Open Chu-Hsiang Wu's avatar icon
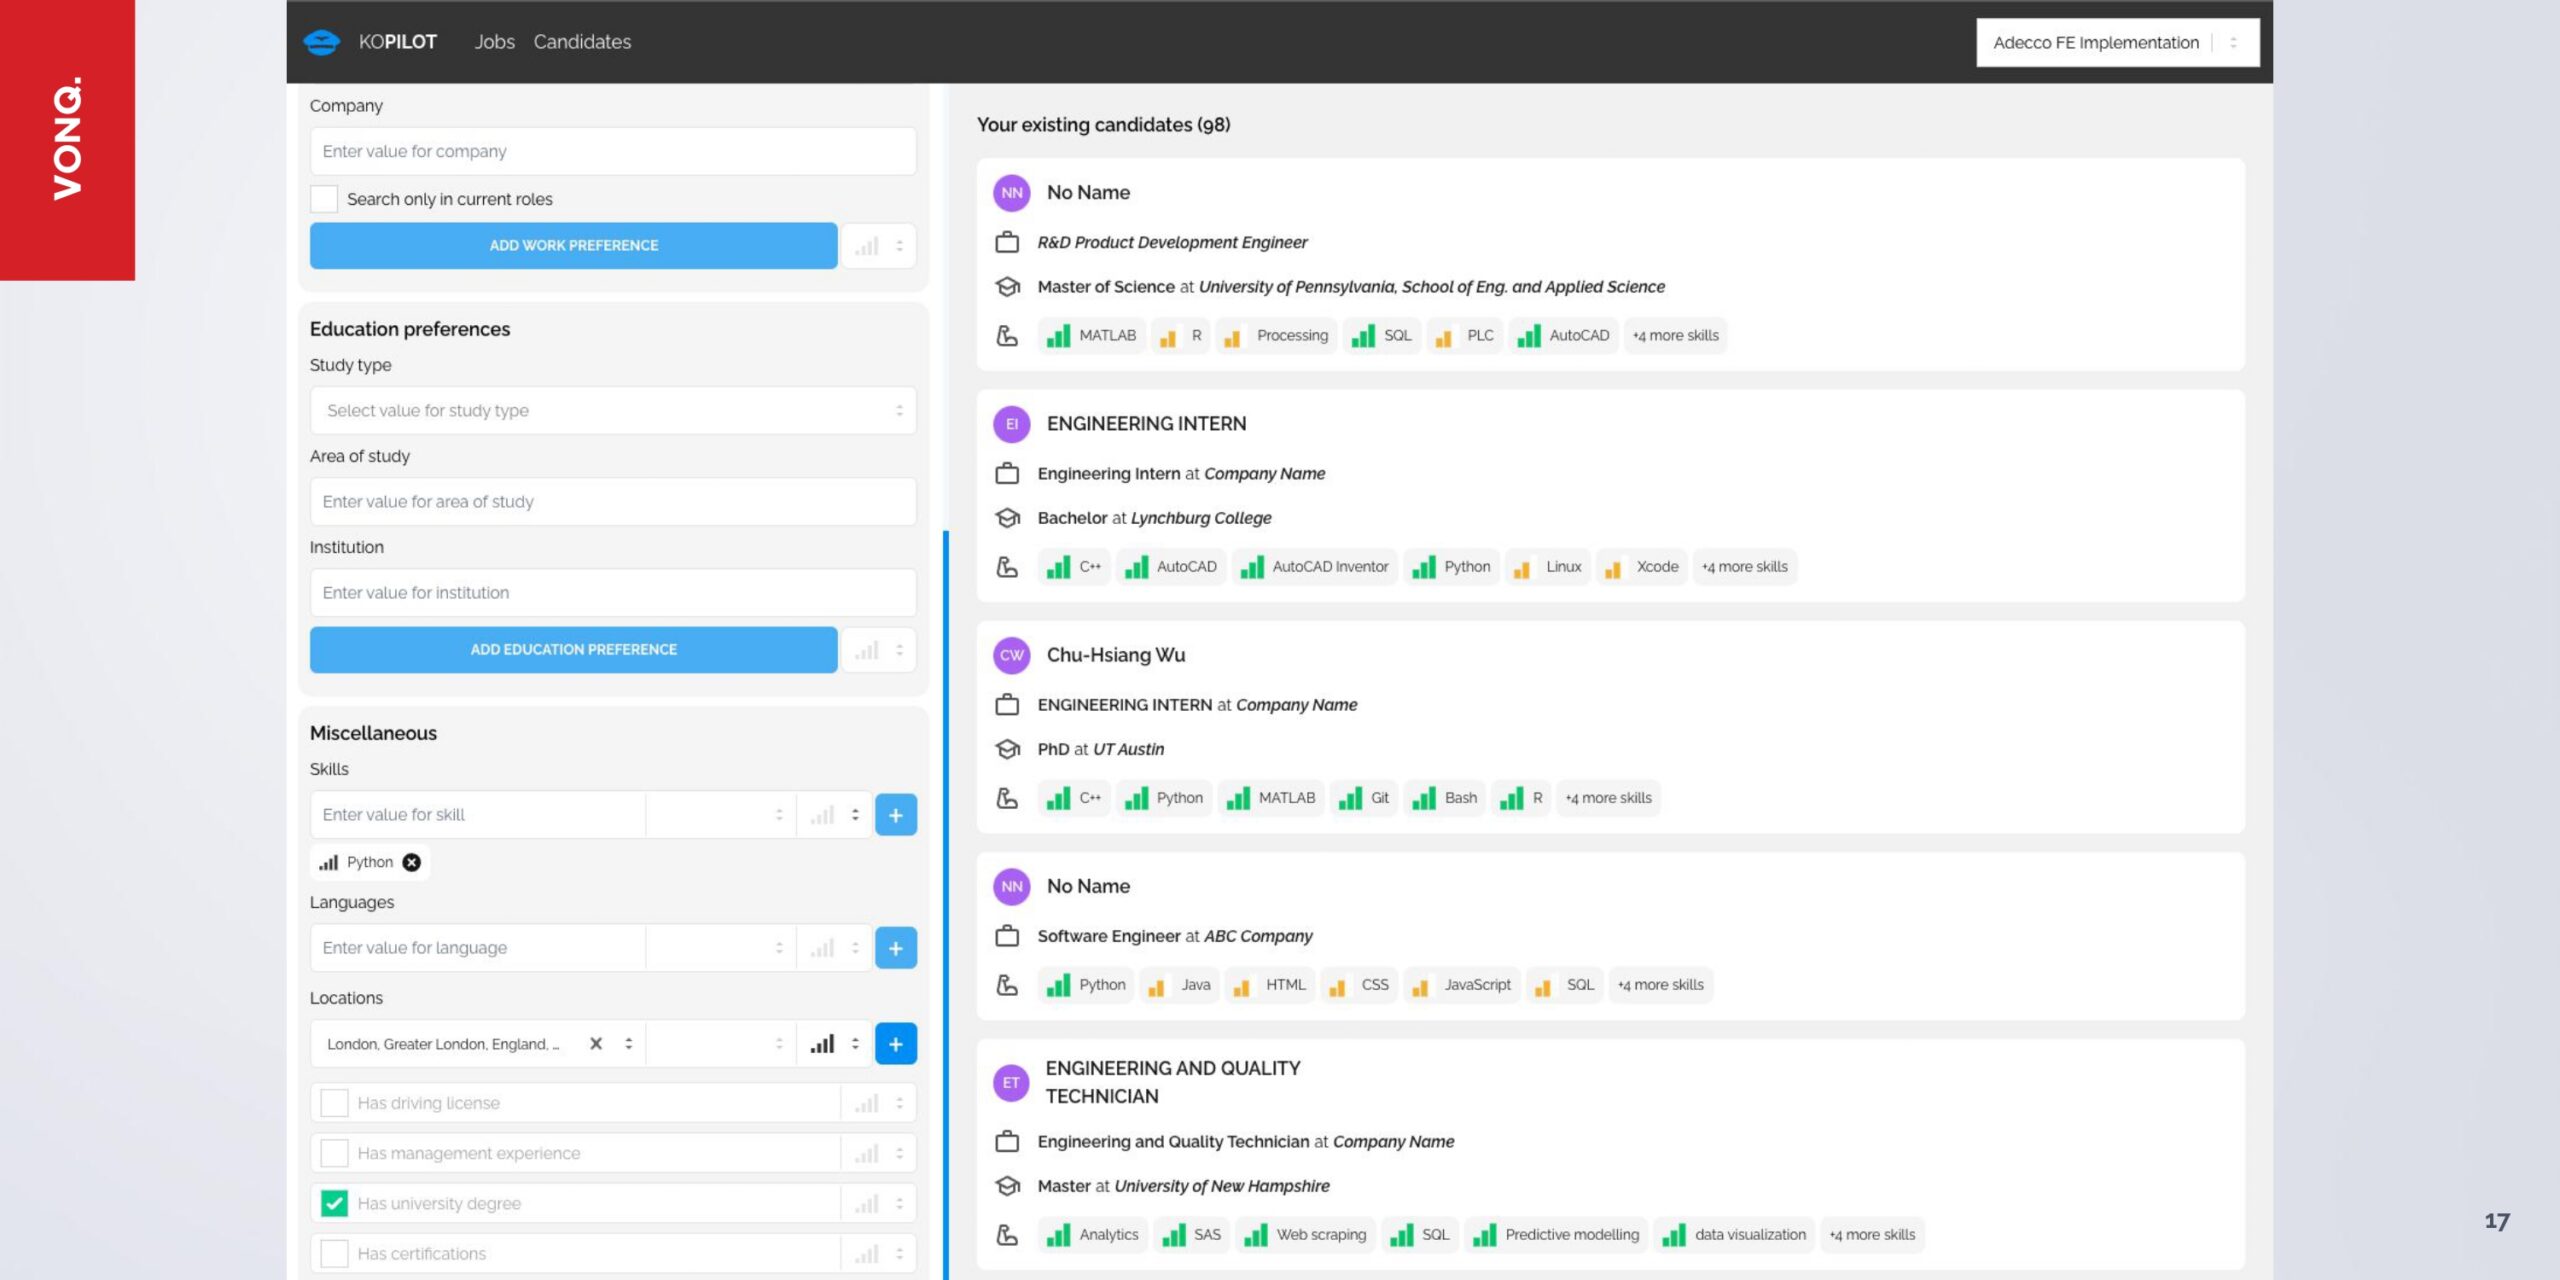2560x1280 pixels. [x=1011, y=655]
